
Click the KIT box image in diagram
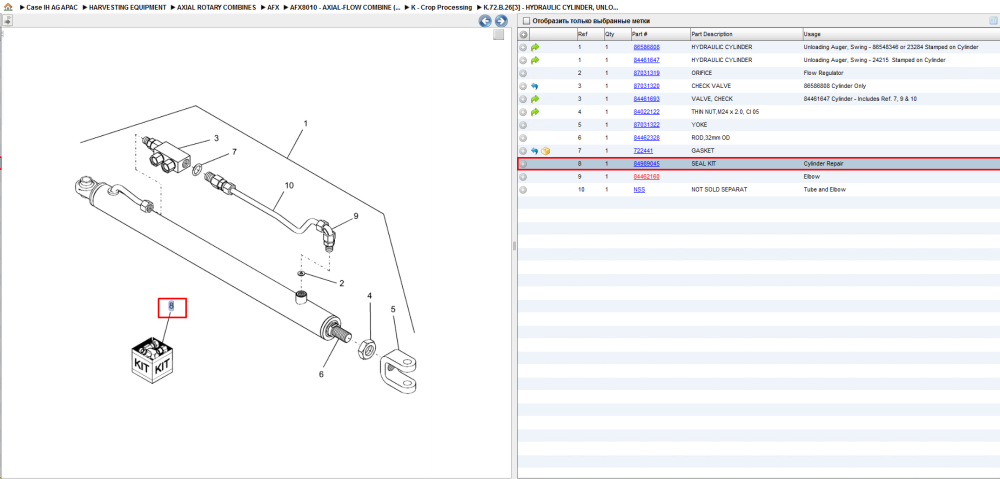[152, 360]
